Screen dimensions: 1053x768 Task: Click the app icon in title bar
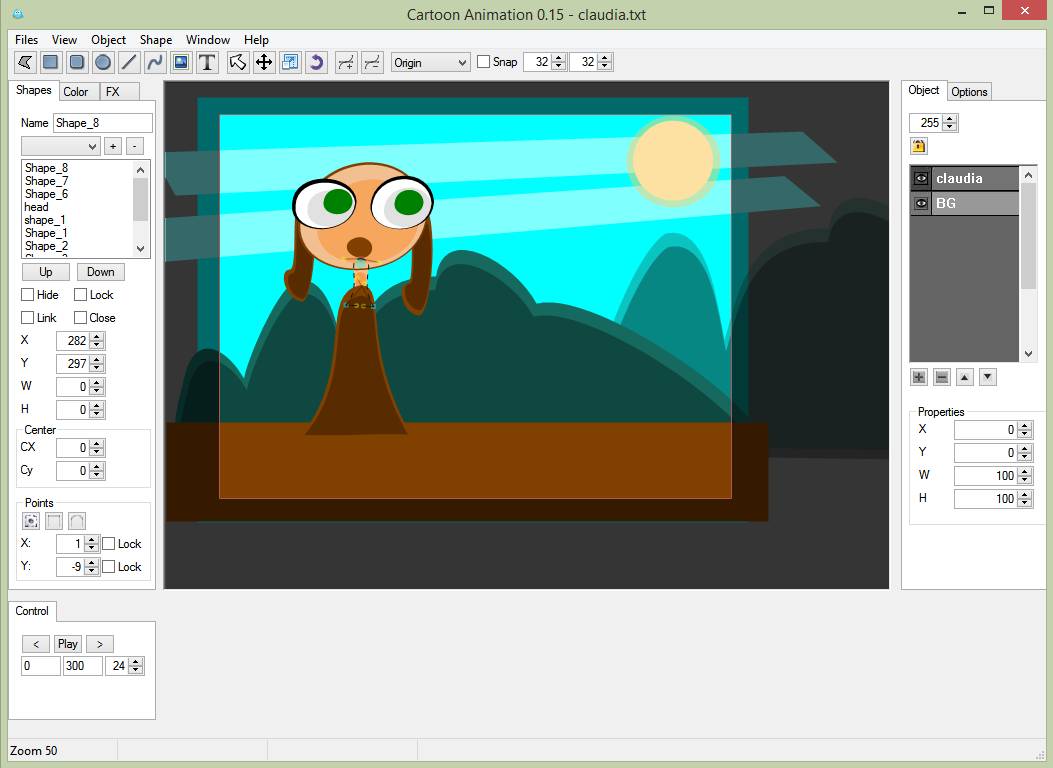coord(18,13)
